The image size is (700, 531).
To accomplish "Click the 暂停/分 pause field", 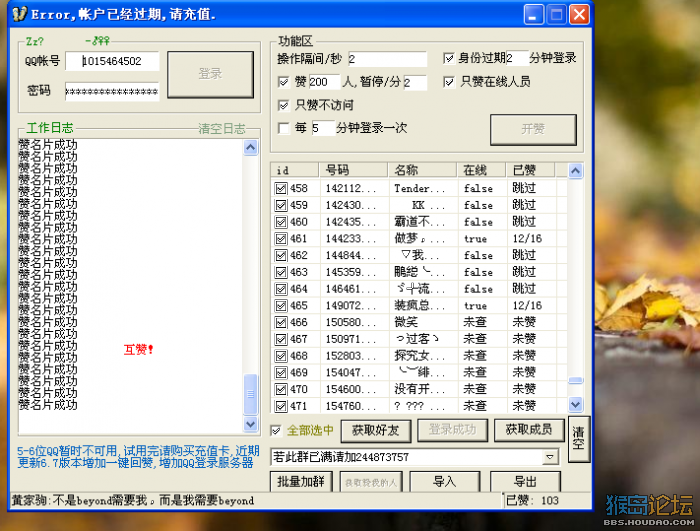I will (x=415, y=83).
